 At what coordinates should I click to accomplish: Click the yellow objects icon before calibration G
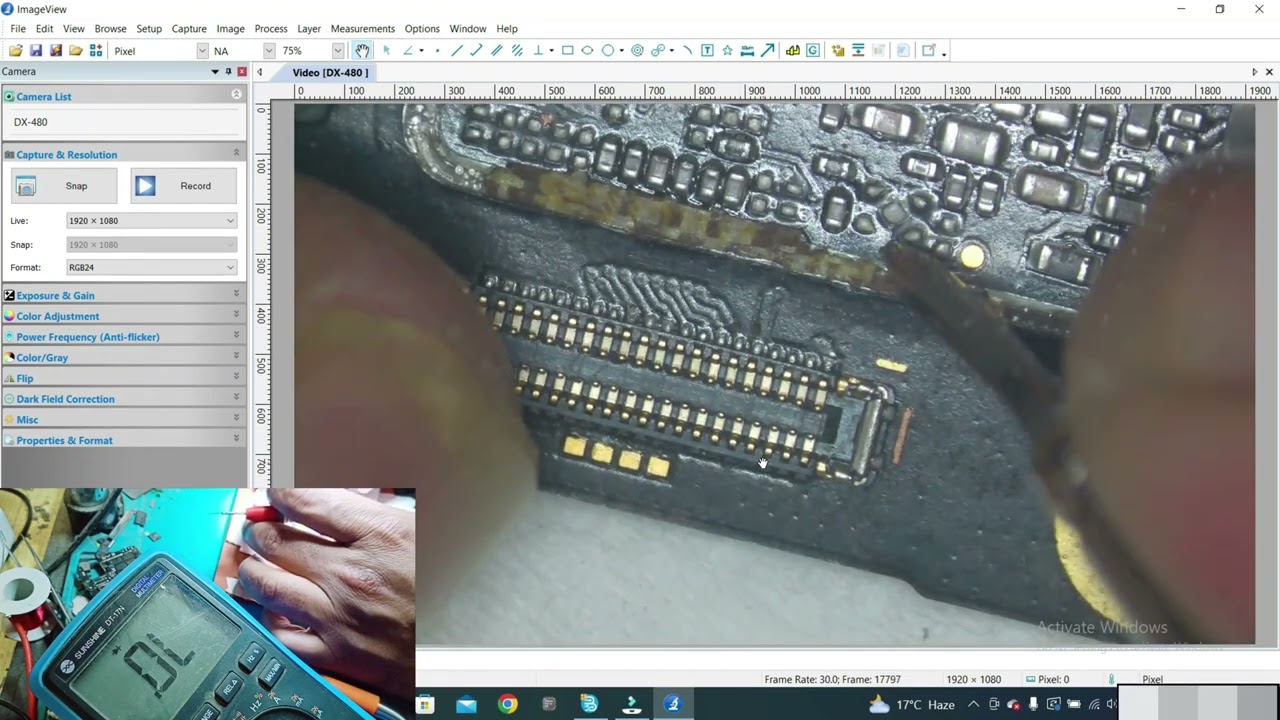[x=793, y=50]
